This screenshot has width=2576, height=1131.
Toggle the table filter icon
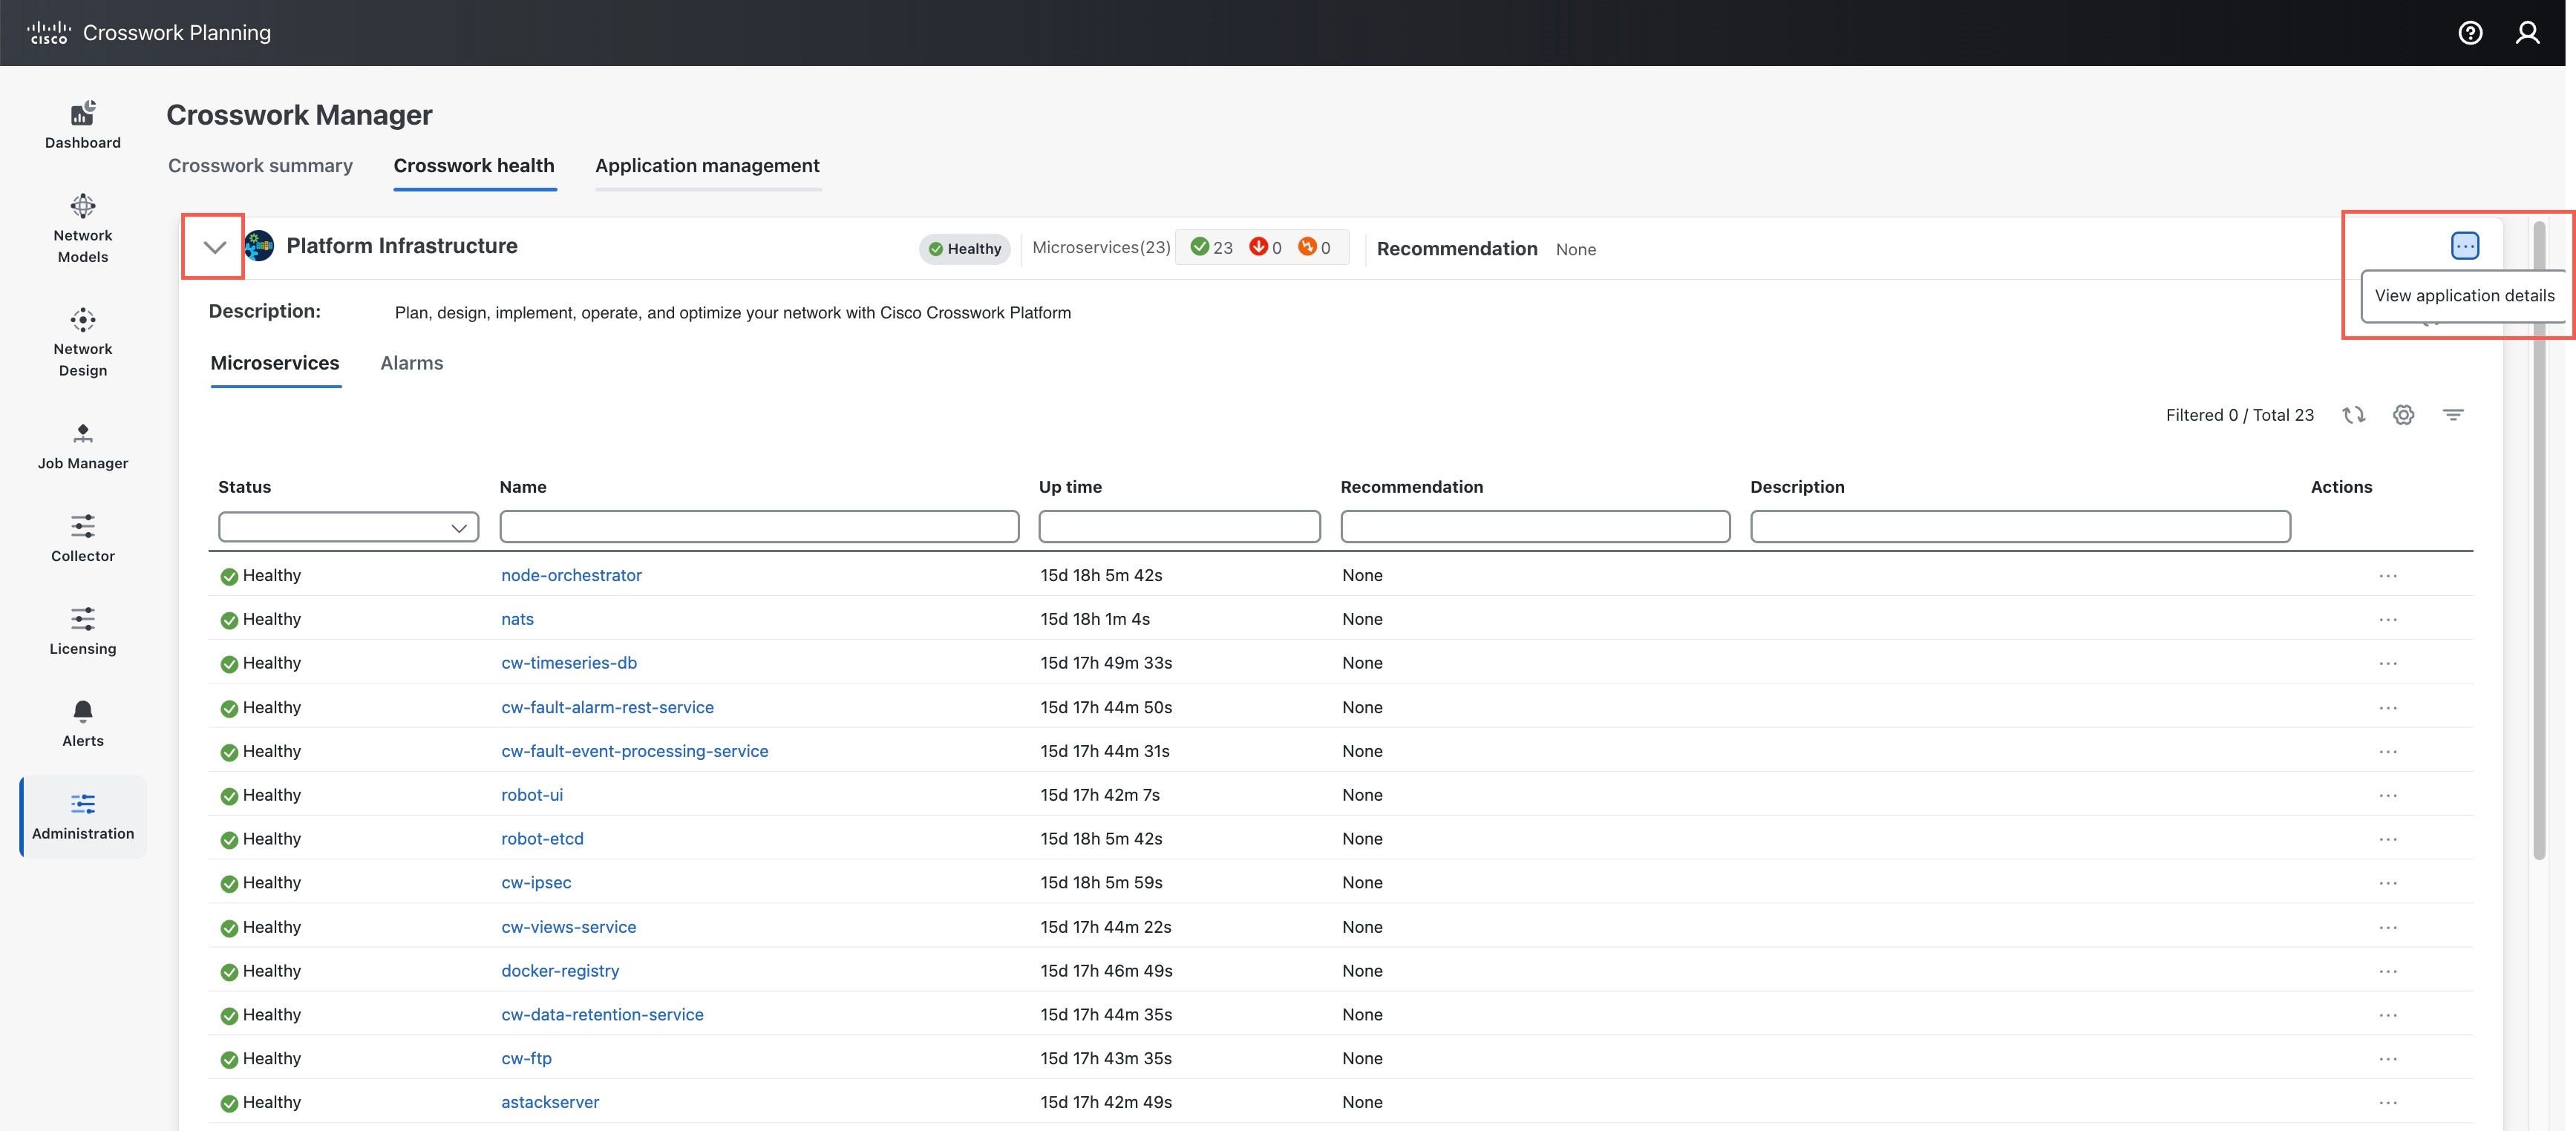click(2452, 415)
